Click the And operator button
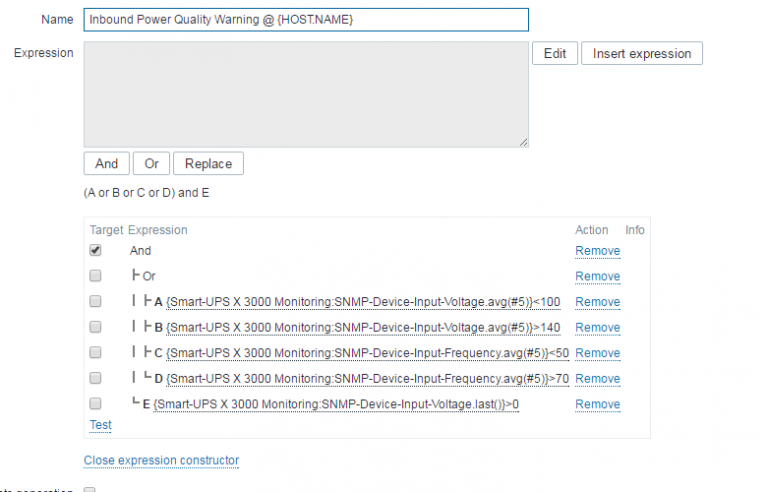 click(x=106, y=163)
